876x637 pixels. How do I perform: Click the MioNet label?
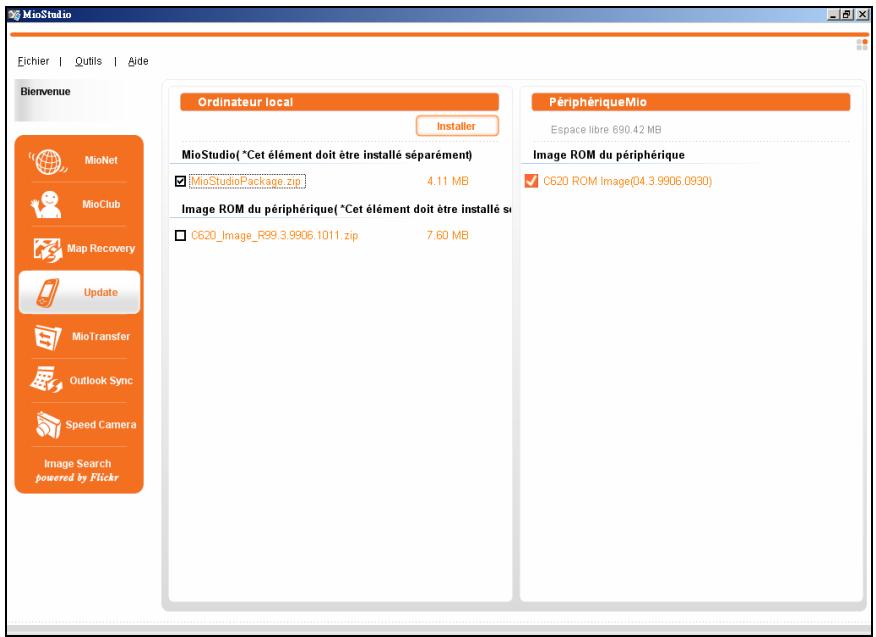coord(101,160)
